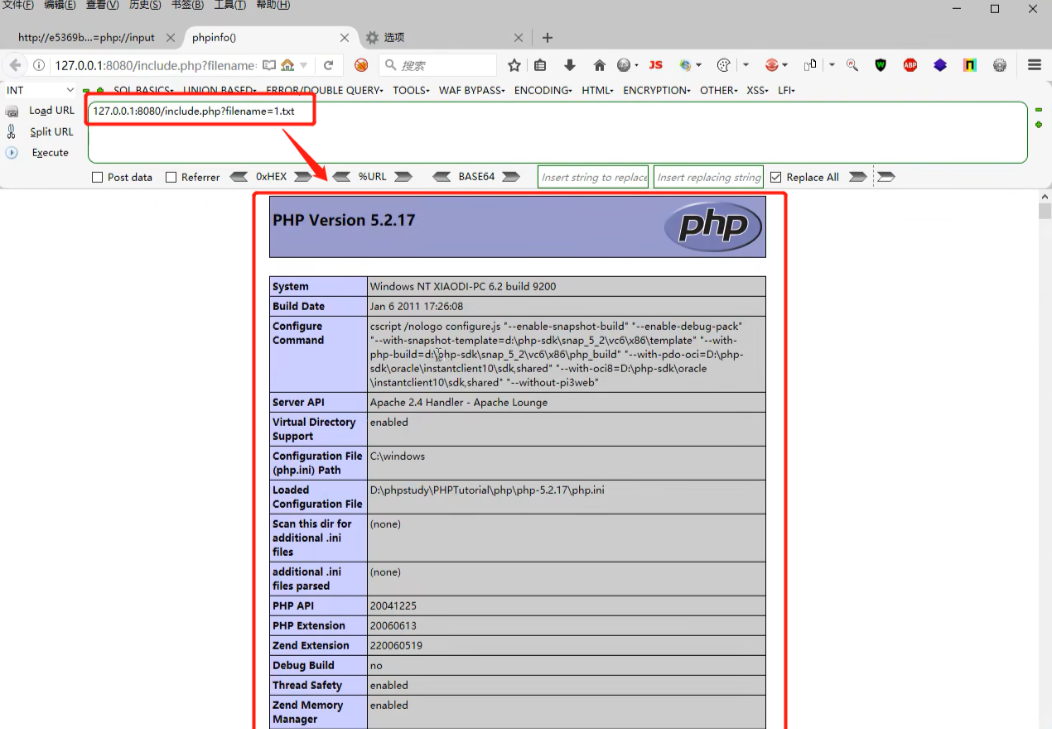This screenshot has width=1052, height=729.
Task: Open the Firefox hamburger menu
Action: tap(1035, 65)
